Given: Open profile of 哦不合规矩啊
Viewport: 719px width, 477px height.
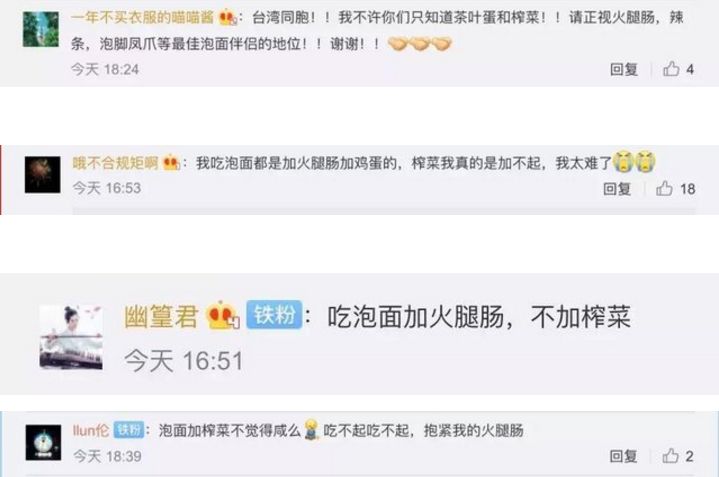Looking at the screenshot, I should [116, 162].
